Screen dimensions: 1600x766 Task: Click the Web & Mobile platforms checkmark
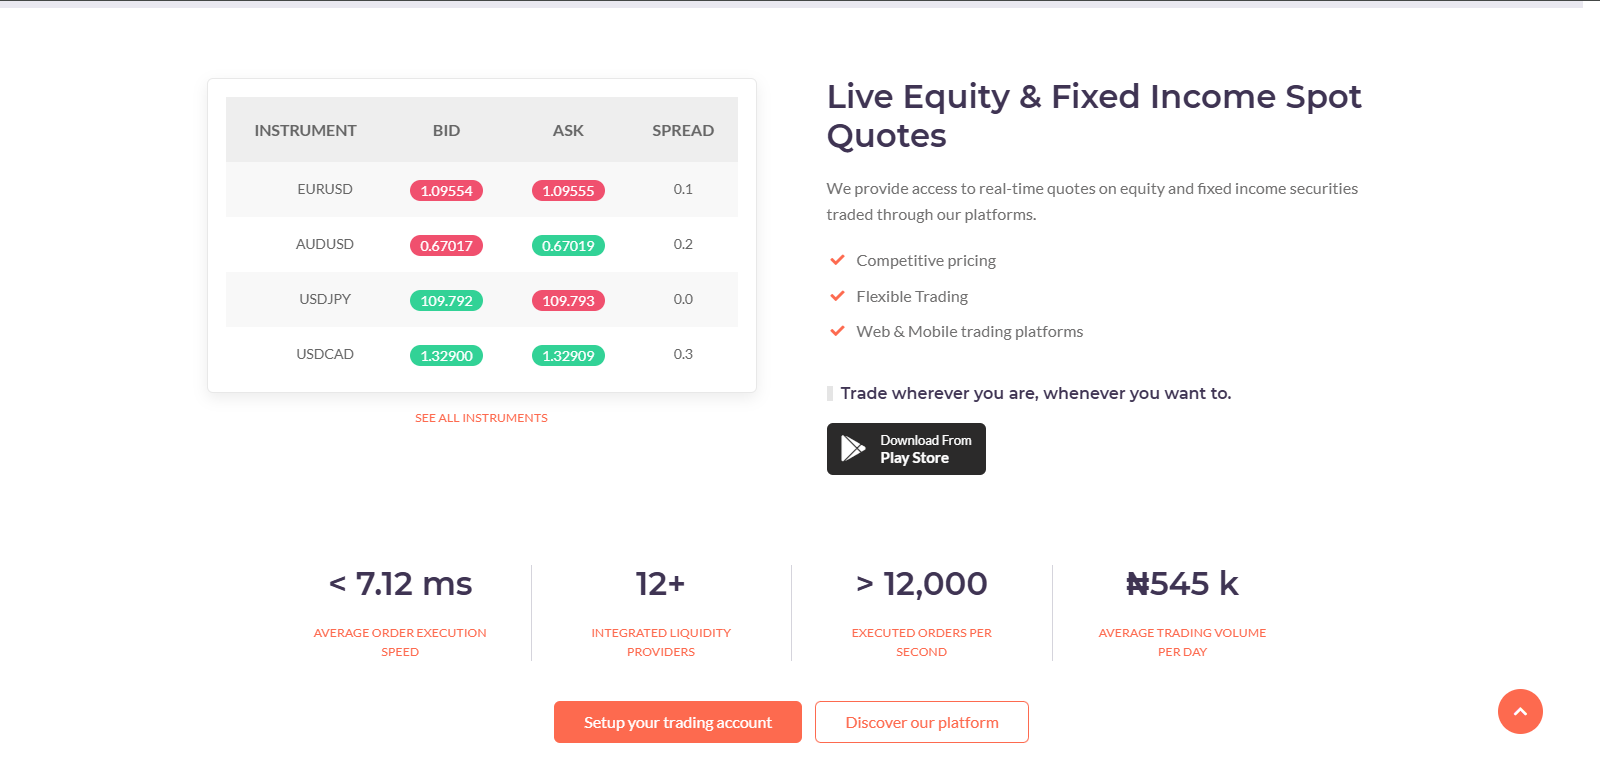pyautogui.click(x=838, y=331)
